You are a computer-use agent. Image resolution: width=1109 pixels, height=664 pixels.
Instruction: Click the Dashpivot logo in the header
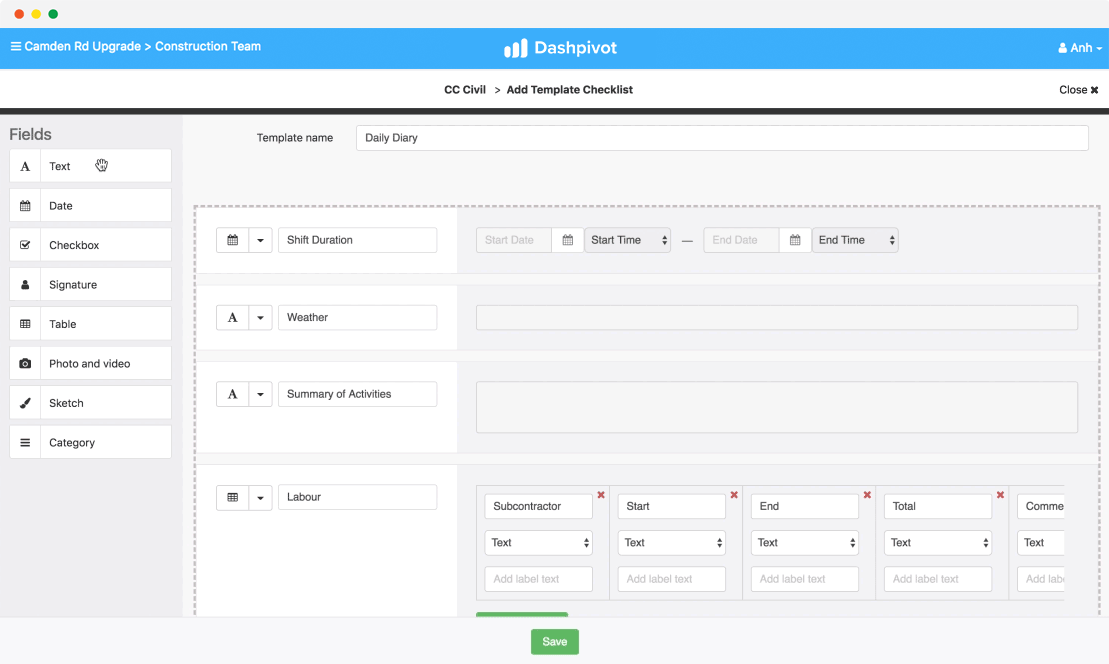[x=560, y=48]
